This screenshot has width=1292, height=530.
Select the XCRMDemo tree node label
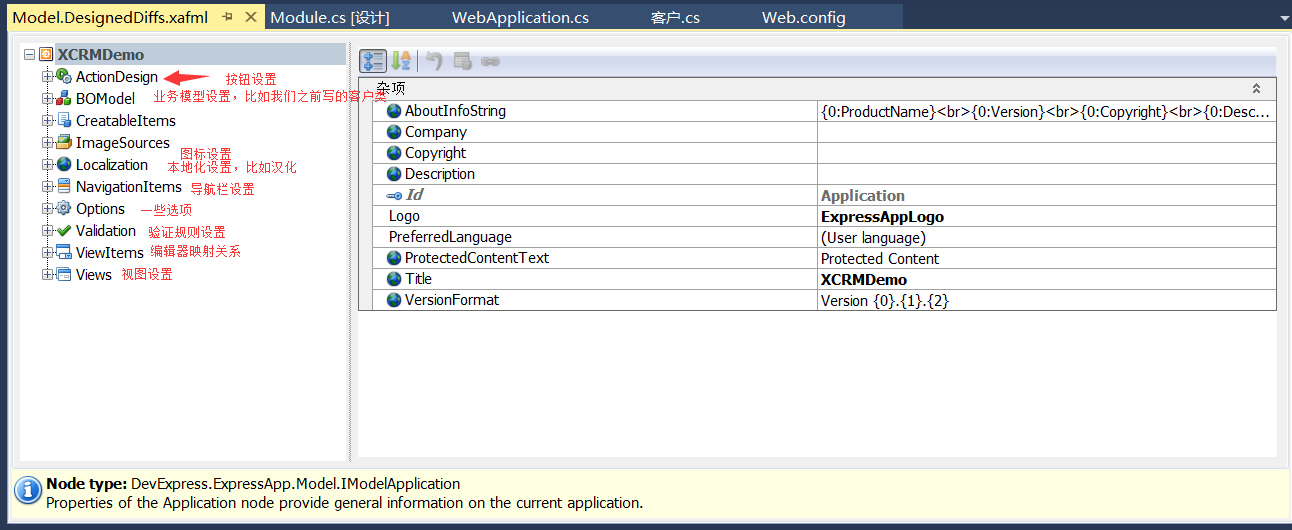point(100,55)
